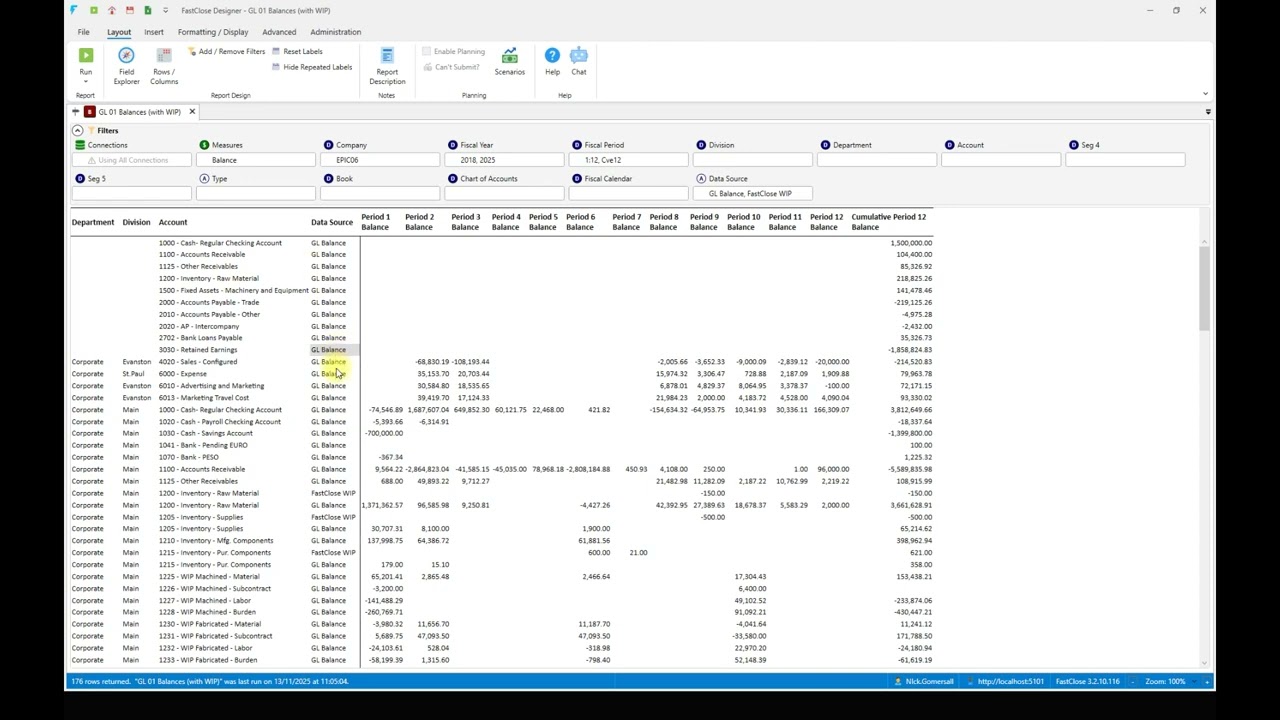Collapse the Filters panel
This screenshot has width=1280, height=720.
click(x=77, y=130)
